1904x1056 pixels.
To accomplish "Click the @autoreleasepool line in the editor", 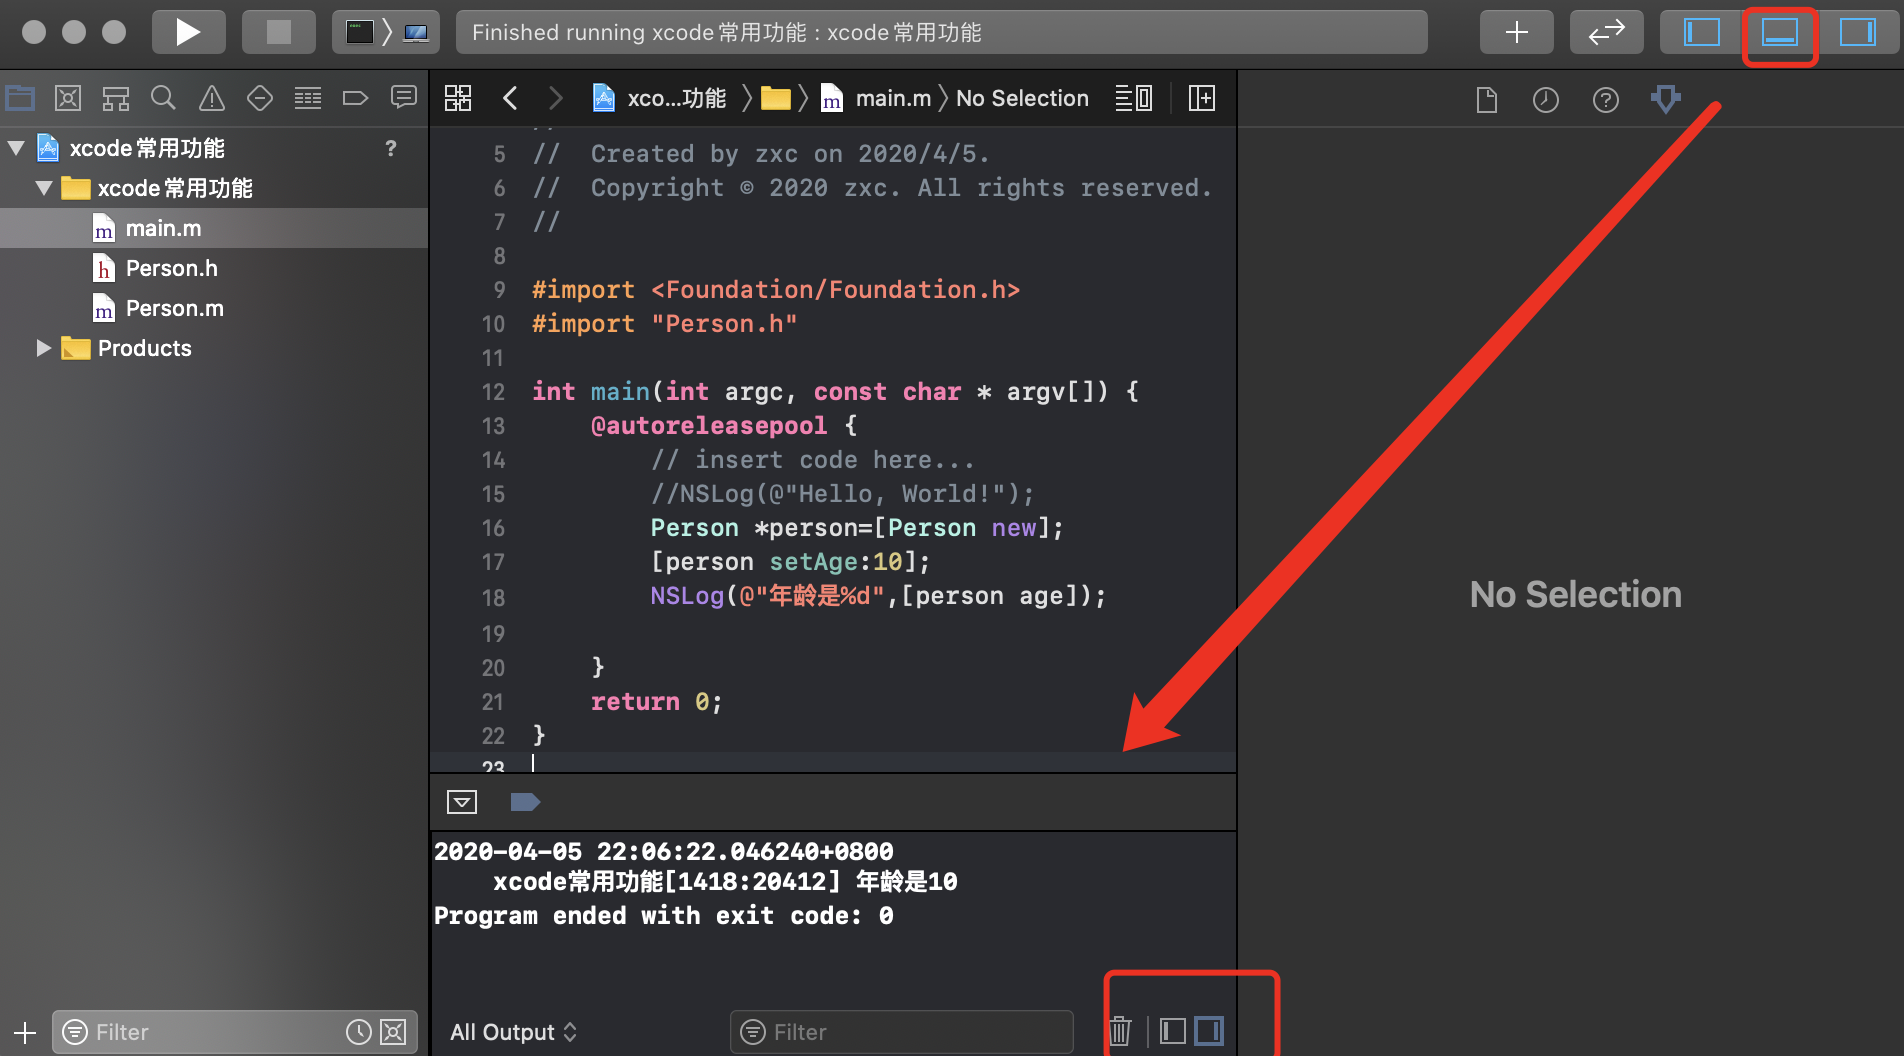I will coord(724,426).
